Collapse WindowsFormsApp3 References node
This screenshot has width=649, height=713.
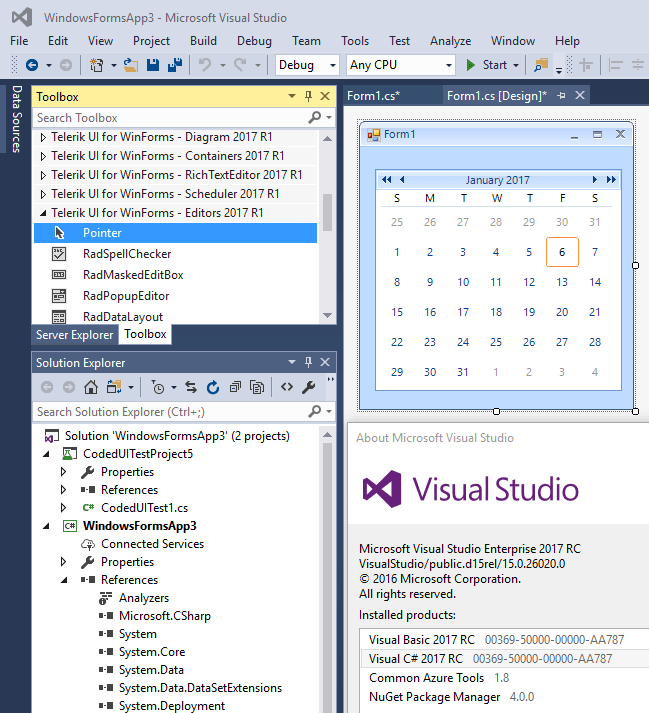click(64, 580)
